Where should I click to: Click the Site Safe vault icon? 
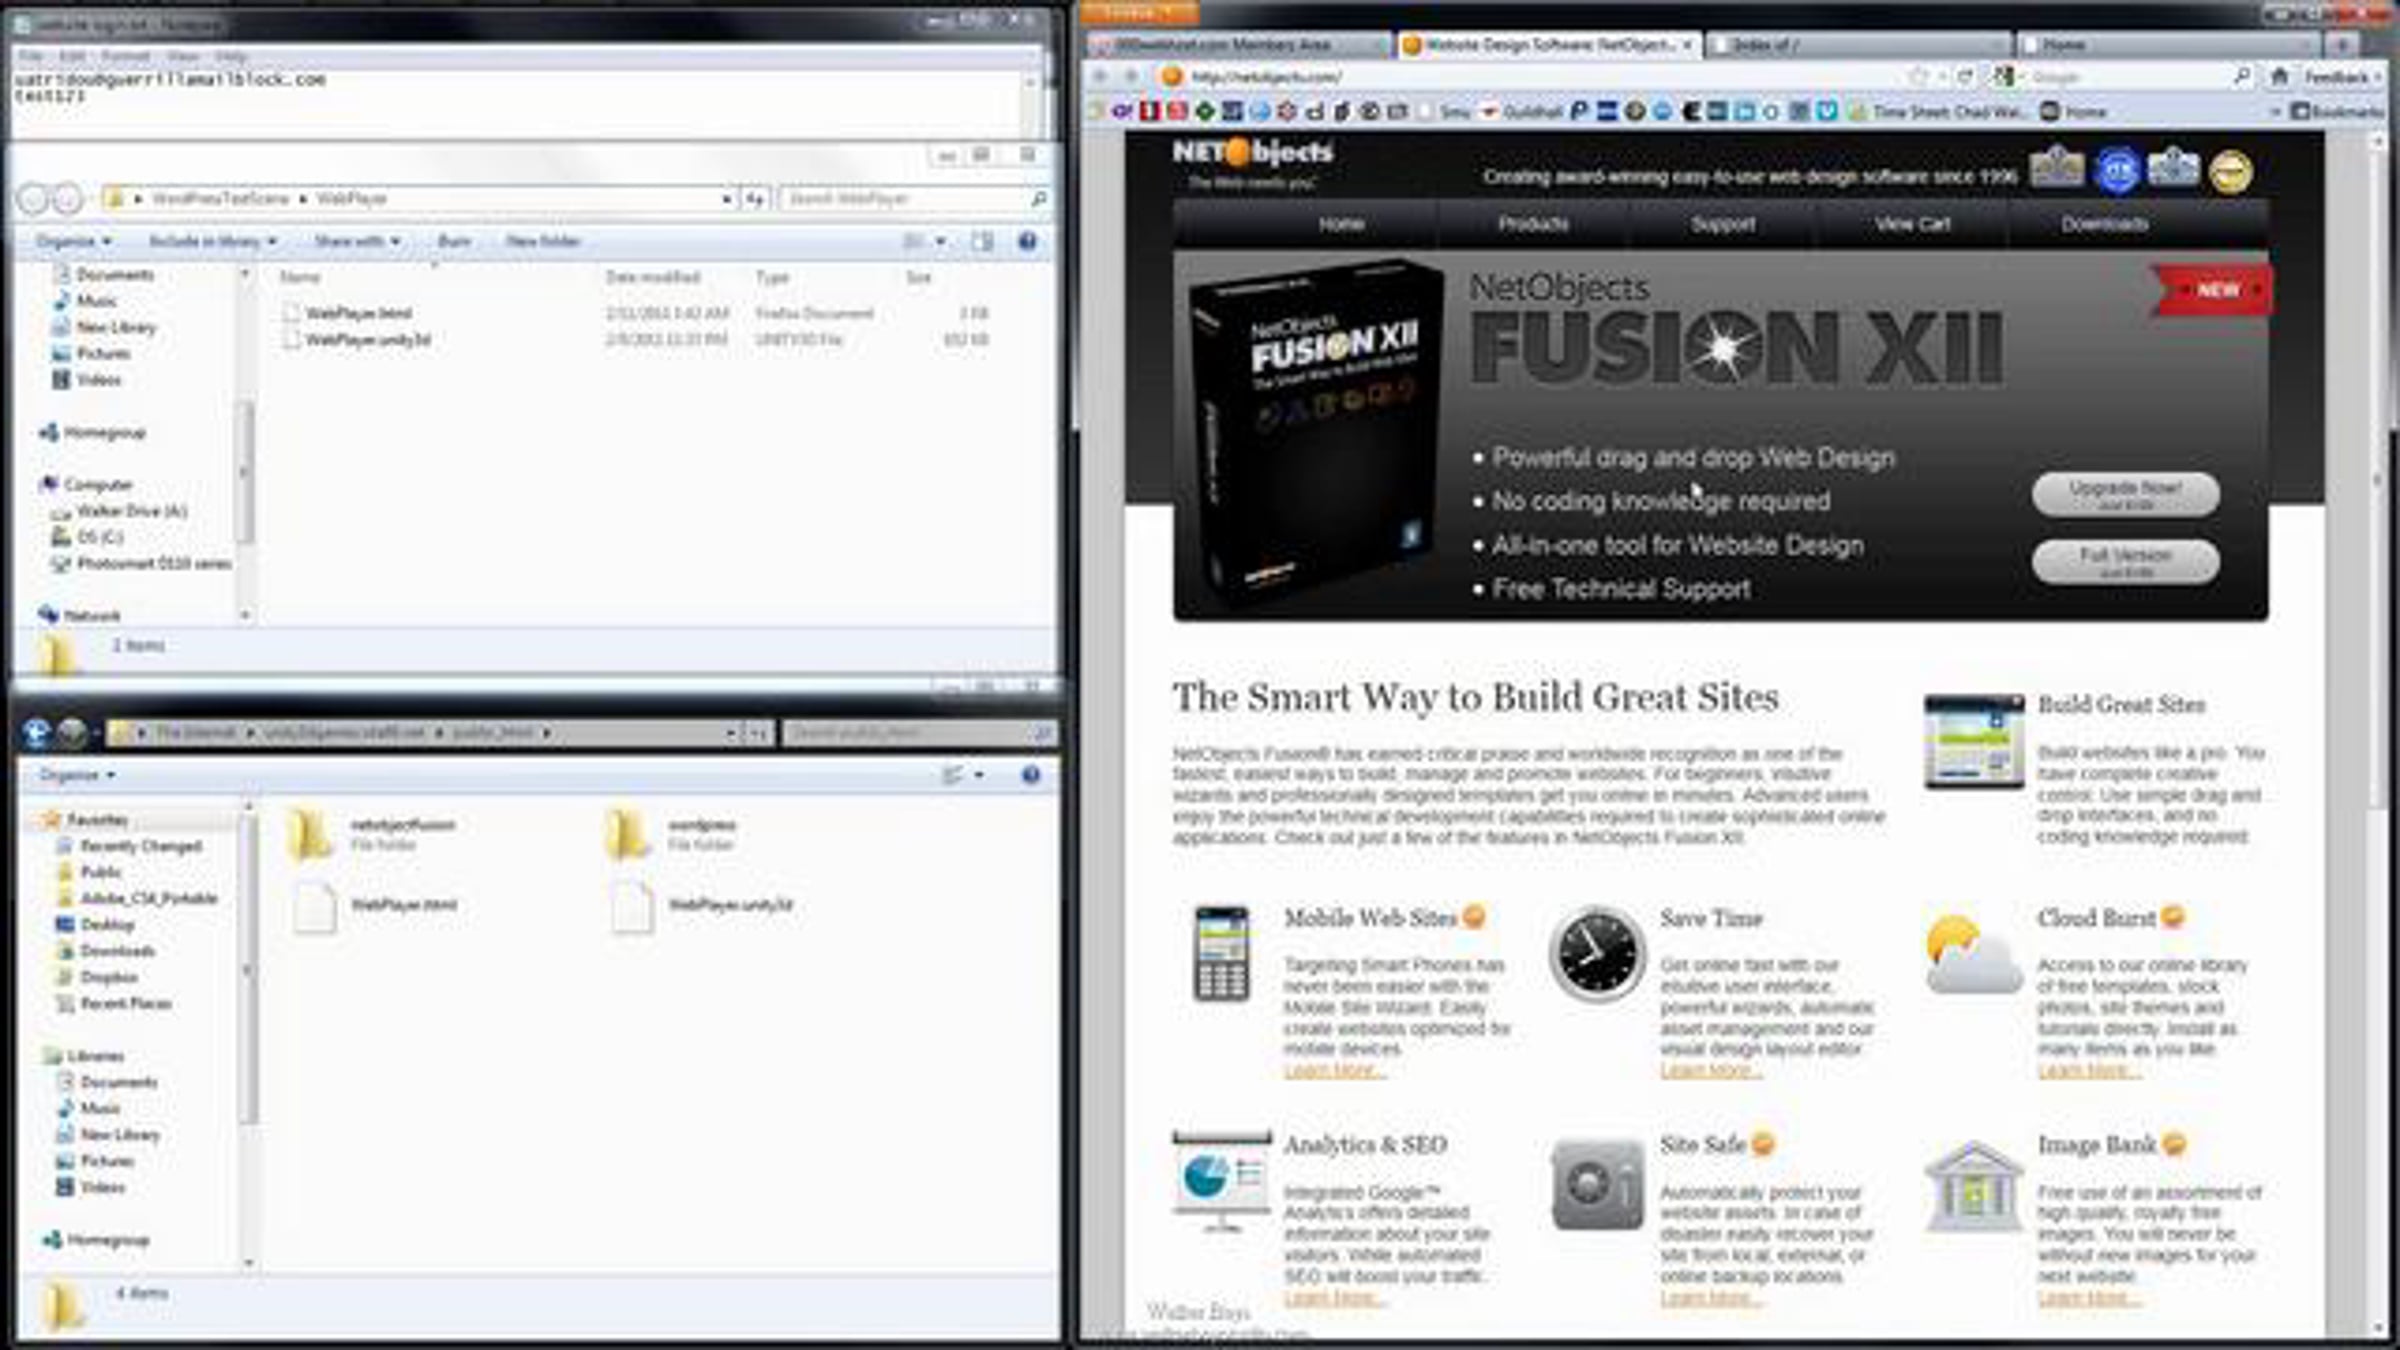pos(1597,1185)
